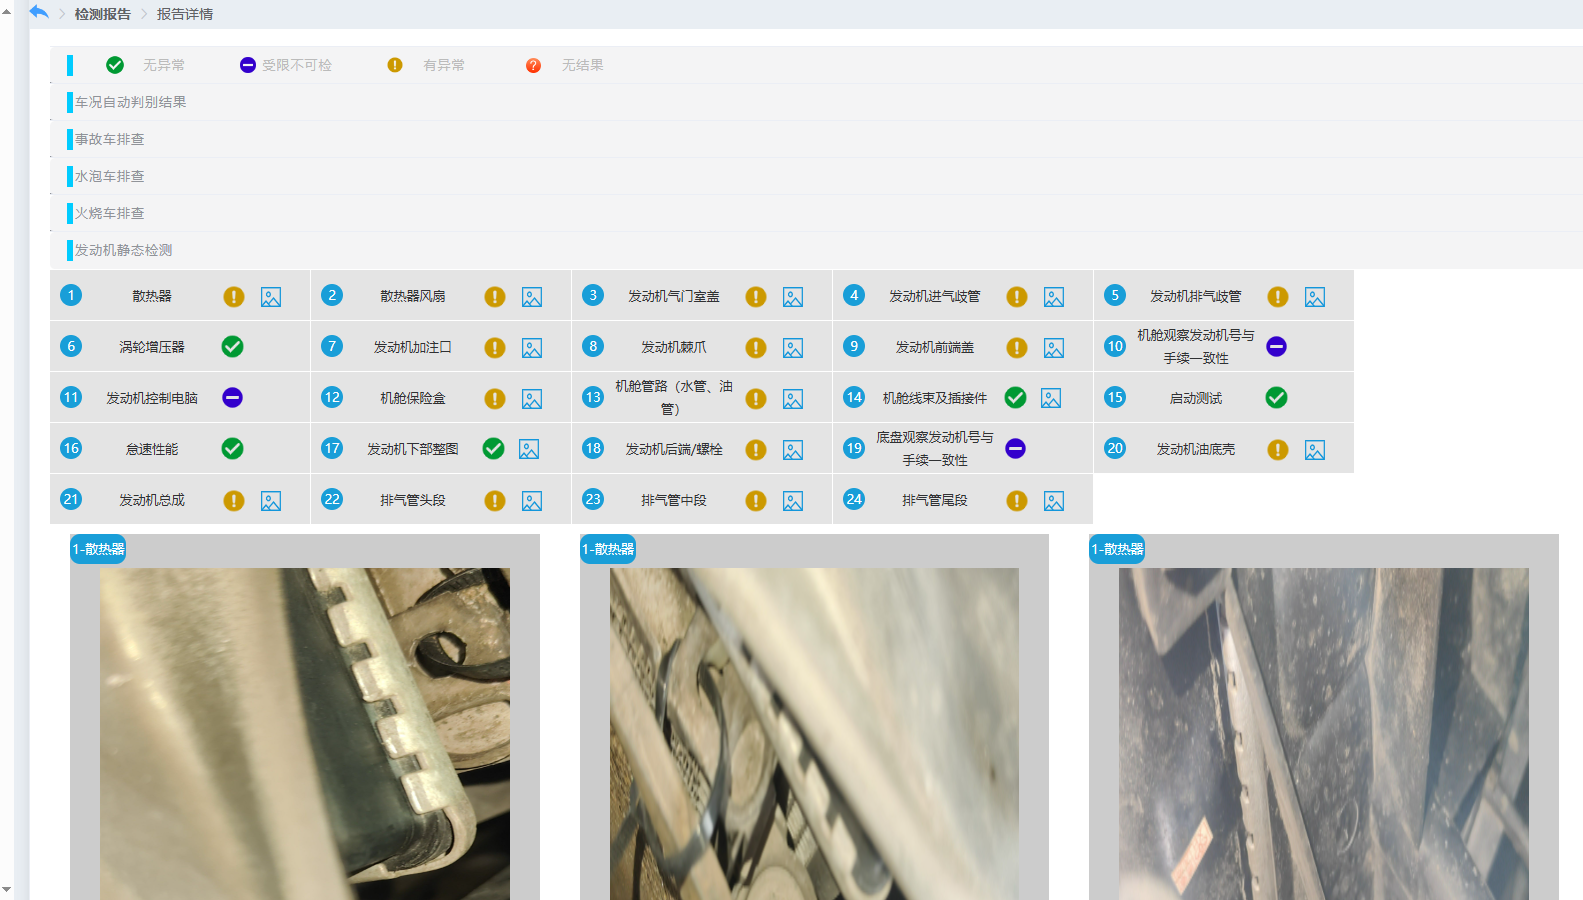
Task: Open picture icon for 发动机加注口
Action: pyautogui.click(x=532, y=348)
